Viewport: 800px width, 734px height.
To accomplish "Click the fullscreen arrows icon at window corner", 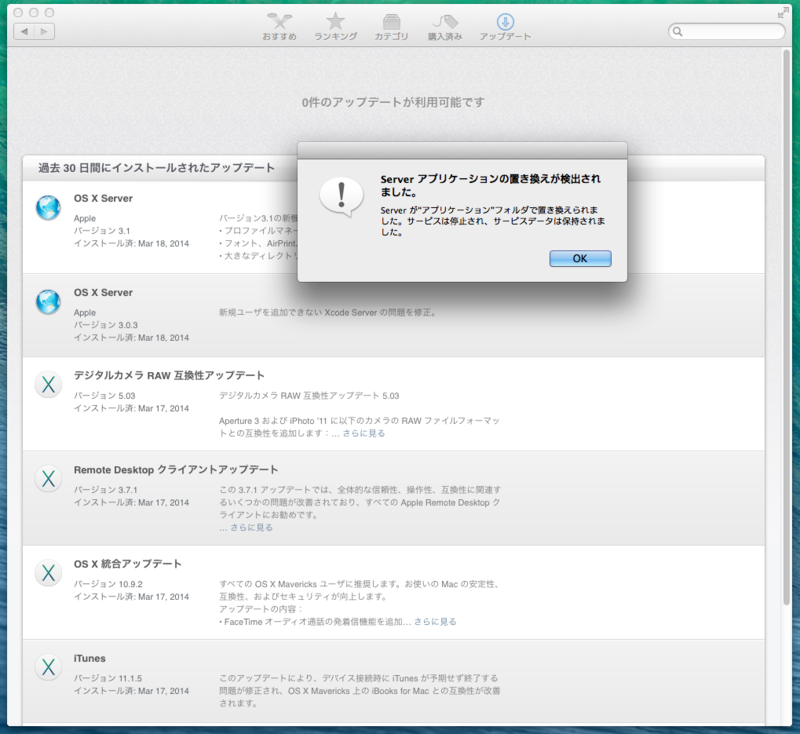I will click(782, 13).
